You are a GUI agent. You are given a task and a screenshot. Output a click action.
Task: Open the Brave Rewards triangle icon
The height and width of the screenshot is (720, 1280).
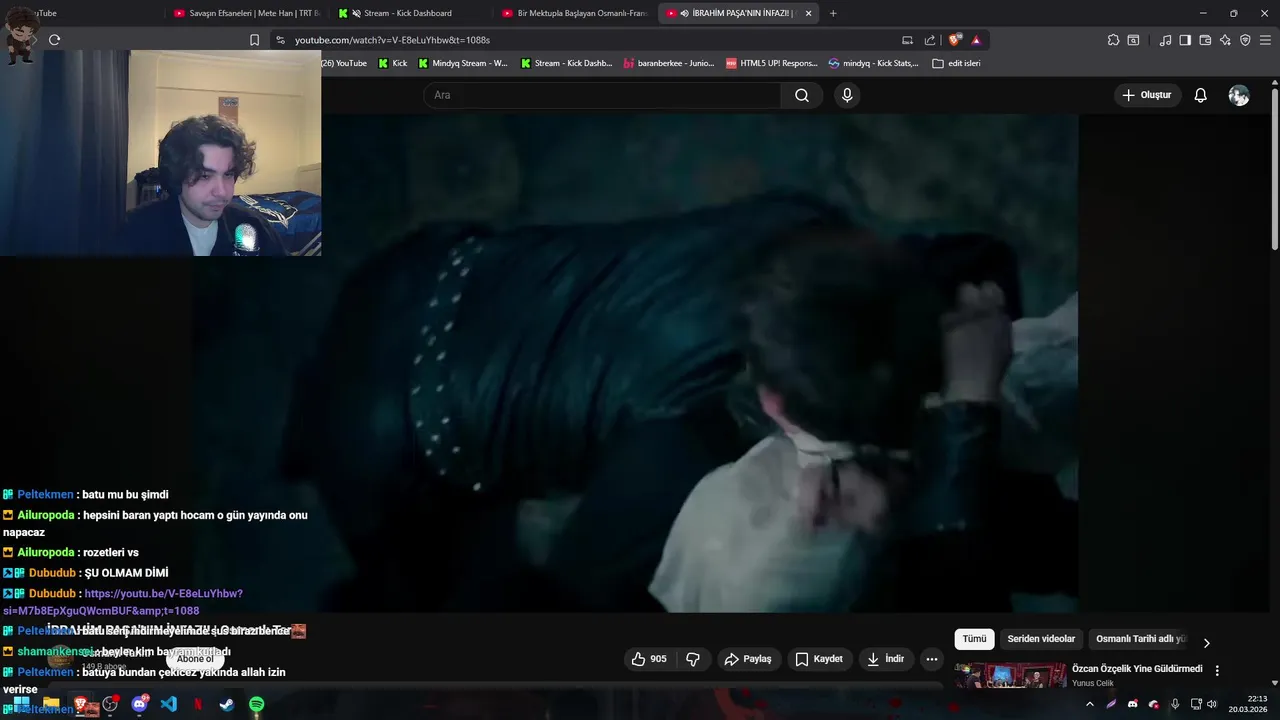(x=976, y=40)
